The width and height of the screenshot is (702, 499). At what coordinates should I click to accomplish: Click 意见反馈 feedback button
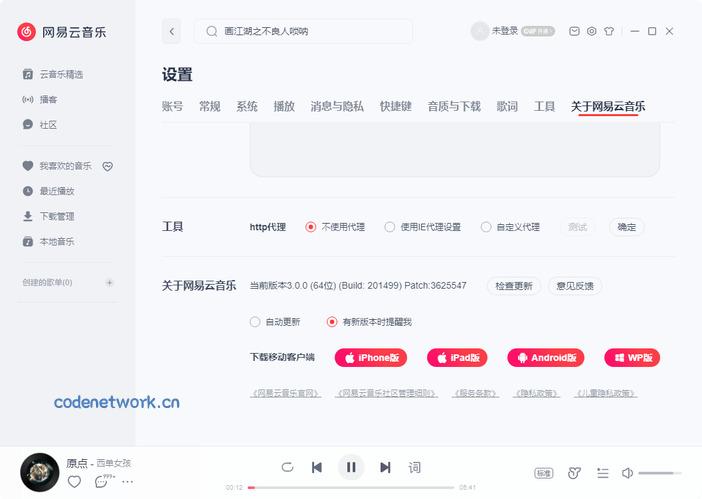[x=575, y=286]
